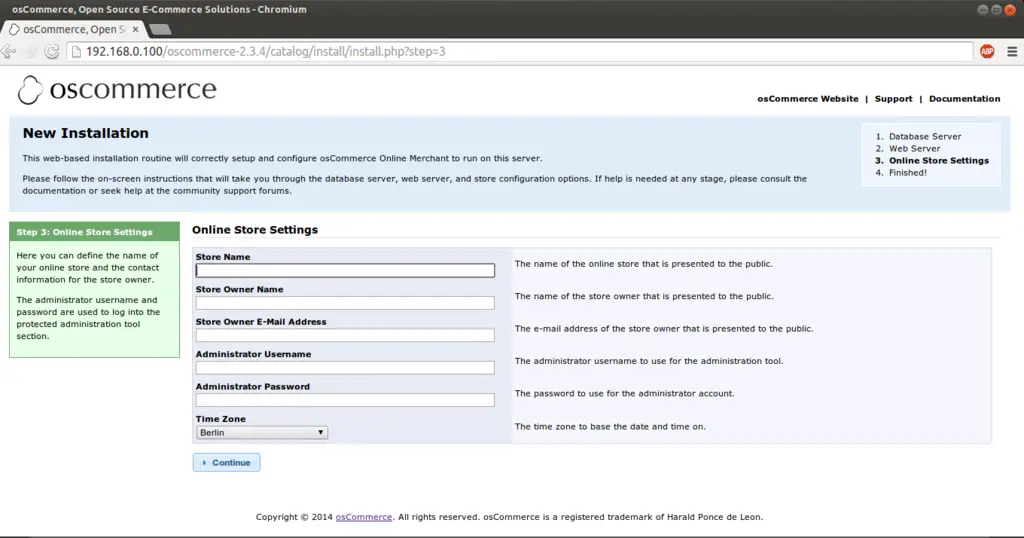Click the Continue button
The height and width of the screenshot is (538, 1024).
click(226, 462)
